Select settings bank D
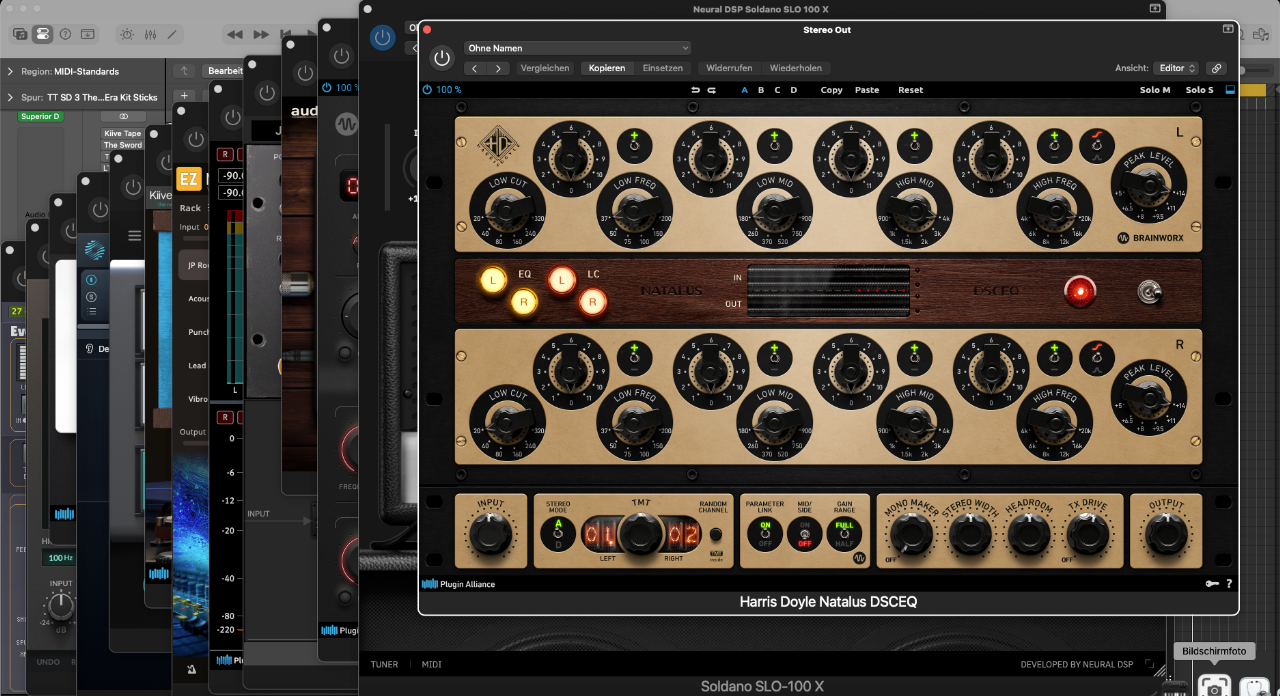This screenshot has width=1280, height=696. click(794, 90)
